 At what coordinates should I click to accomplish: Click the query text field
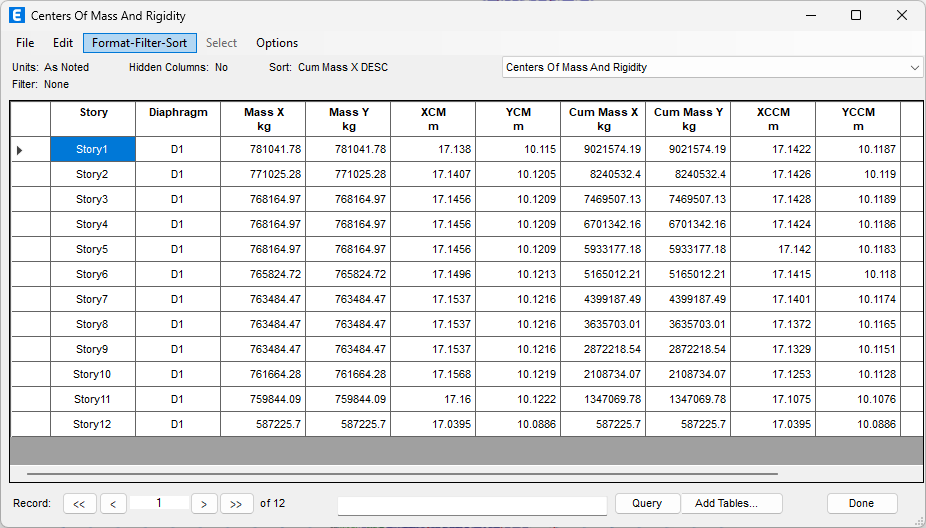coord(472,506)
